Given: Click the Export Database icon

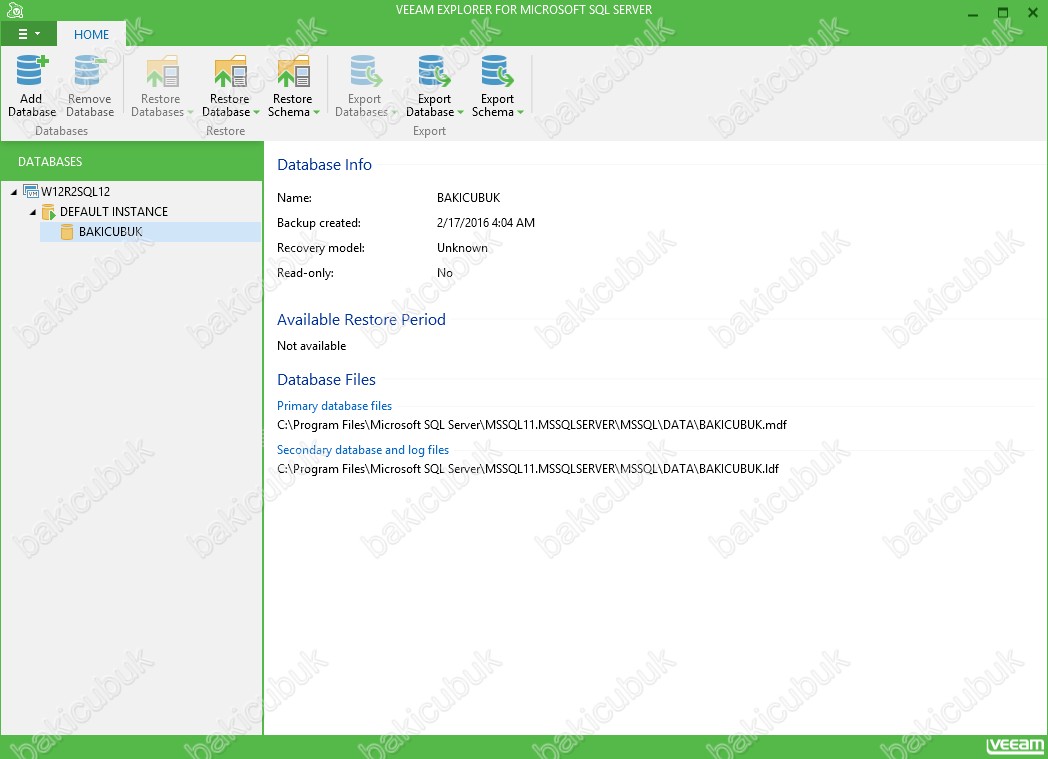Looking at the screenshot, I should (434, 71).
